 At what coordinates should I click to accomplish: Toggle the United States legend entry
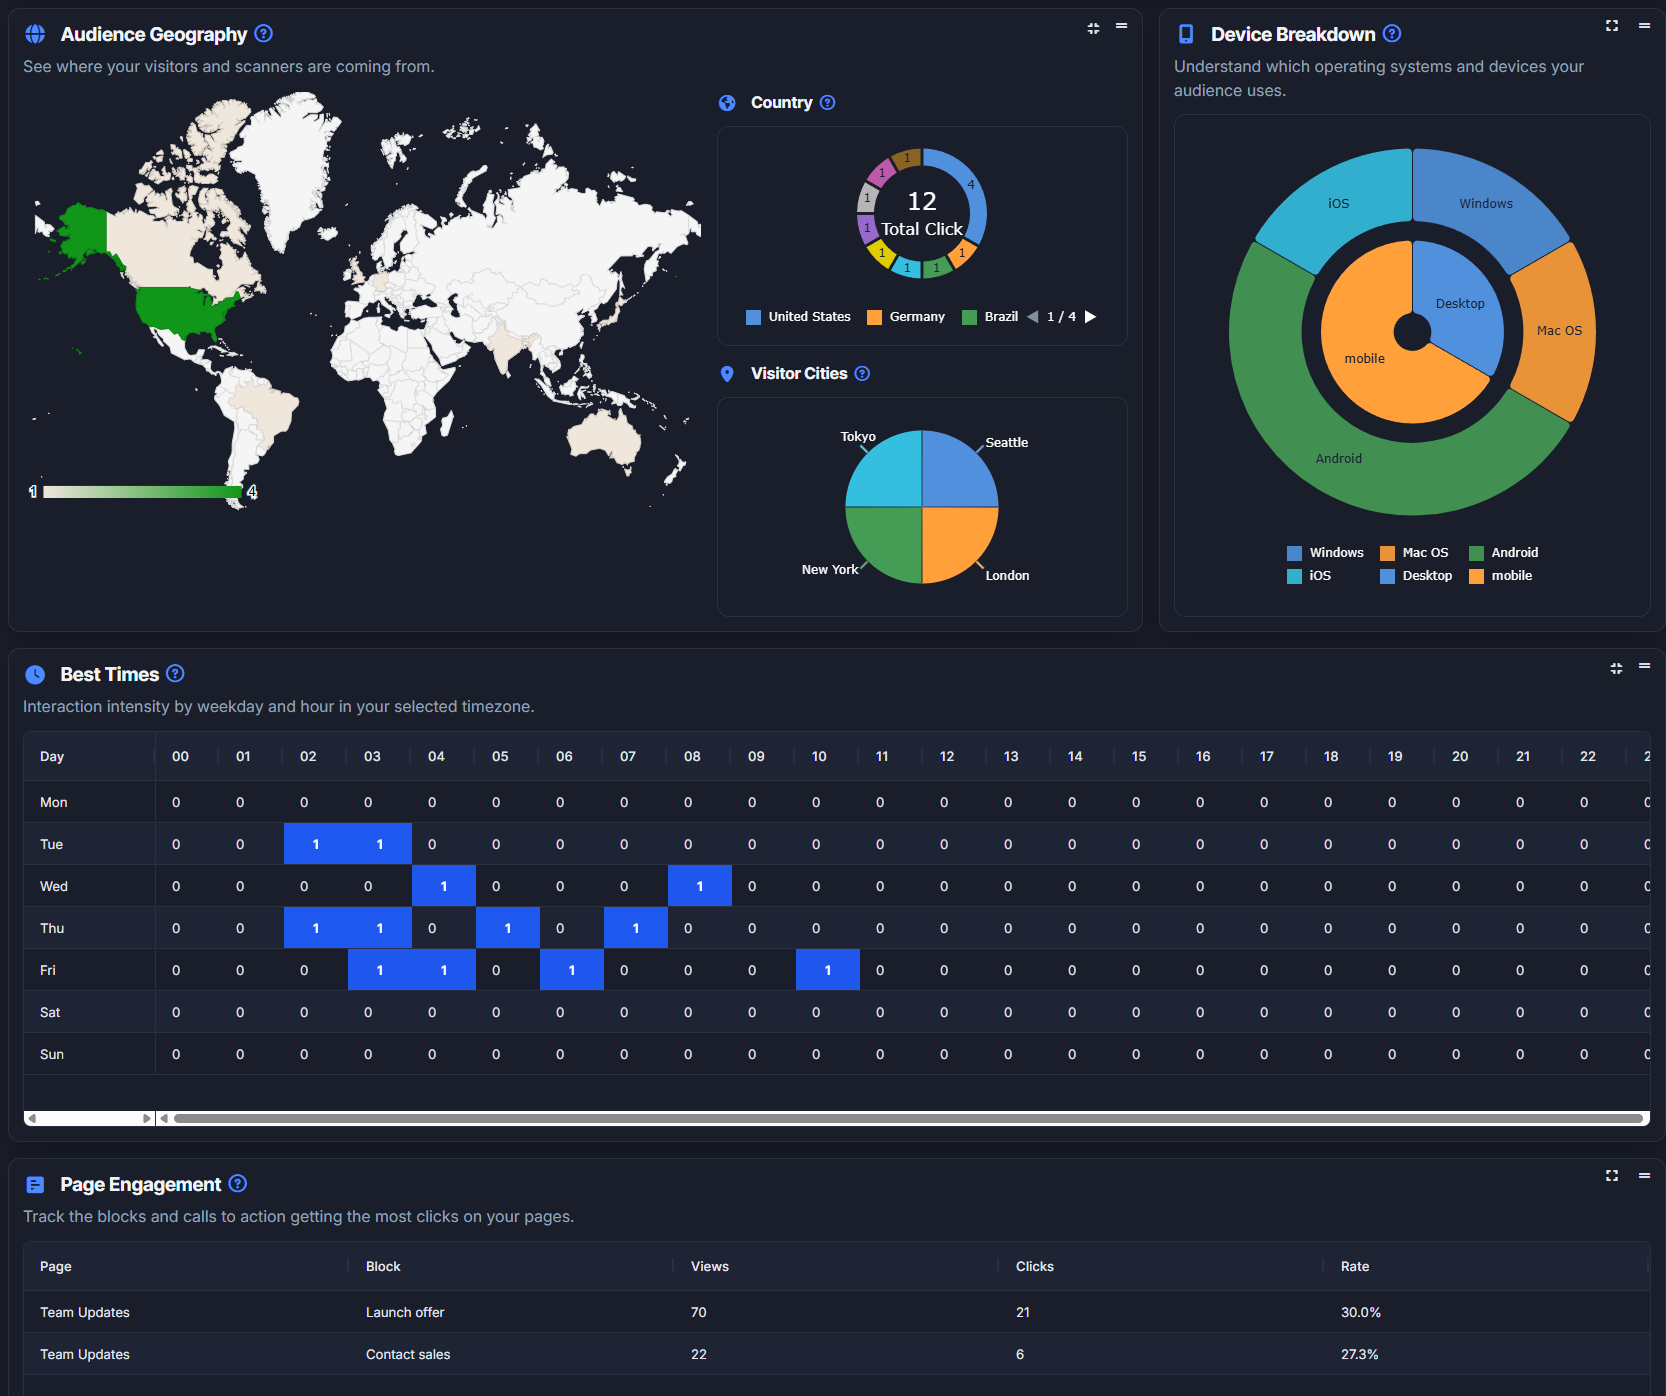tap(798, 317)
